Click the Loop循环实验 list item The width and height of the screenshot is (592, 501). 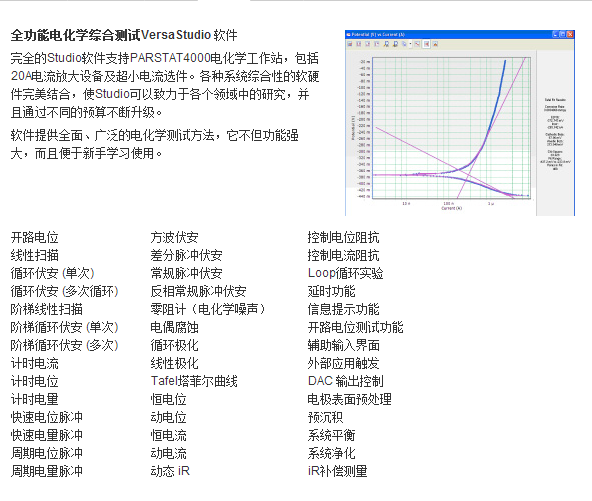click(x=345, y=273)
